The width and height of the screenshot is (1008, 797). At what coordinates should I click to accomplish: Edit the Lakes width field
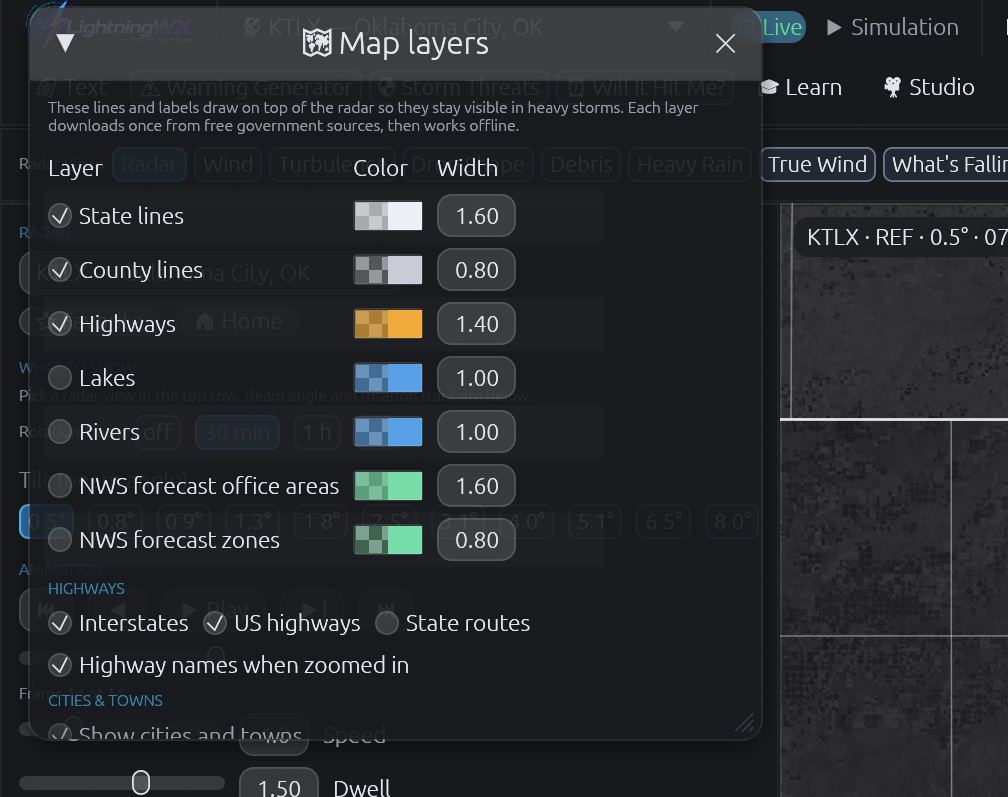[476, 378]
